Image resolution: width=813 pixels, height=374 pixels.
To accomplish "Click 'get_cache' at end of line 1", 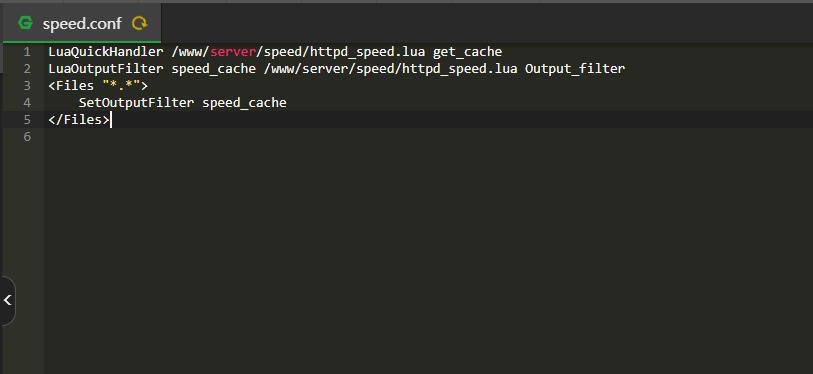I will (x=467, y=52).
